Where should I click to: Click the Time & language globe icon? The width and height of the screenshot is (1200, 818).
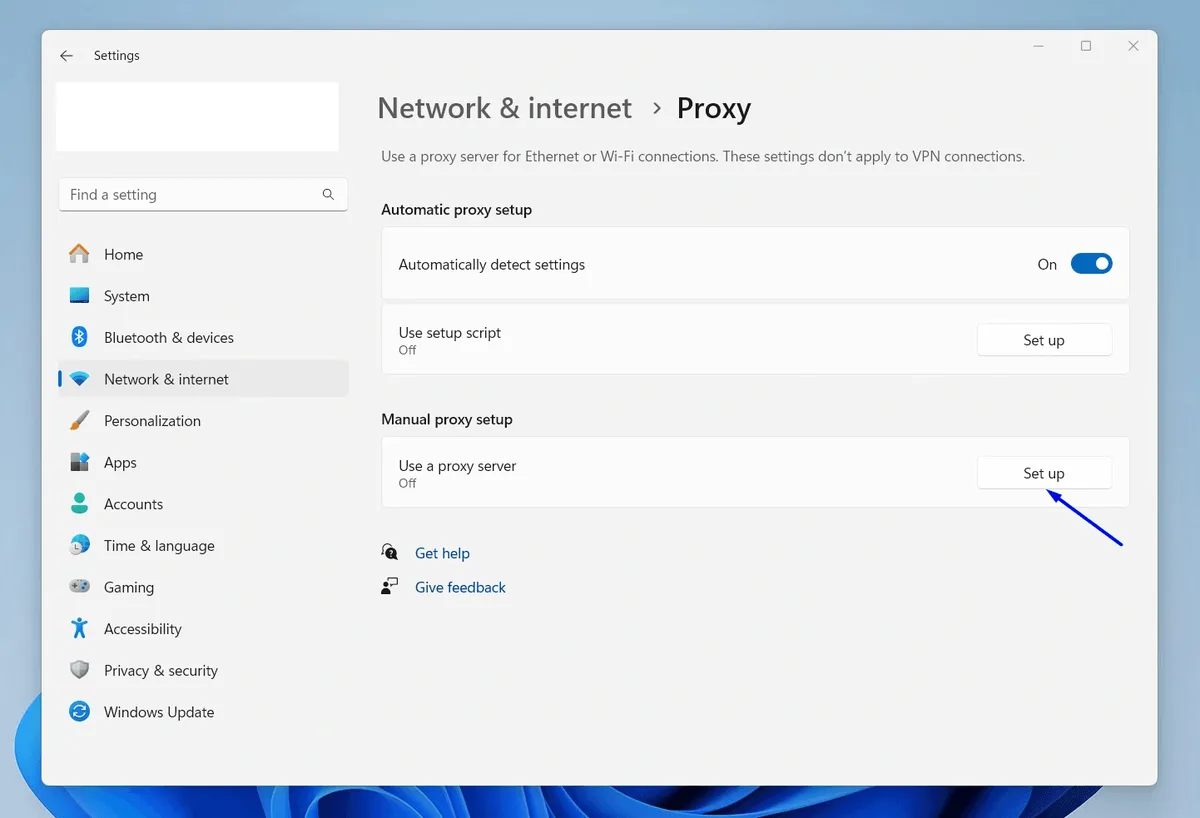click(79, 546)
